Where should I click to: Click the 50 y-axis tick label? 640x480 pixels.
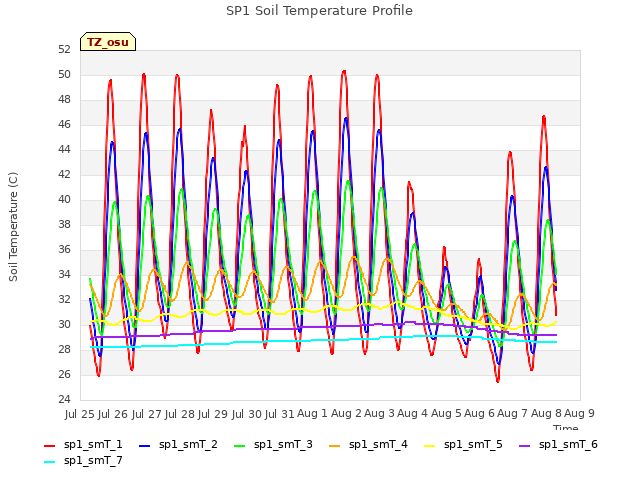(64, 75)
